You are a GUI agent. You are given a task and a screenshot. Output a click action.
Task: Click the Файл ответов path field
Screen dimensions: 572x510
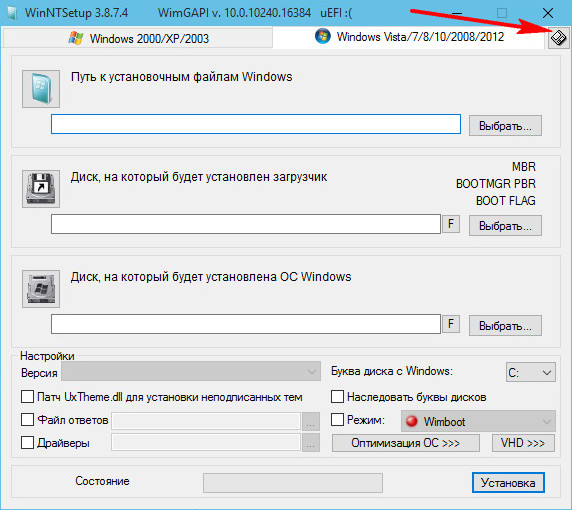pos(206,421)
